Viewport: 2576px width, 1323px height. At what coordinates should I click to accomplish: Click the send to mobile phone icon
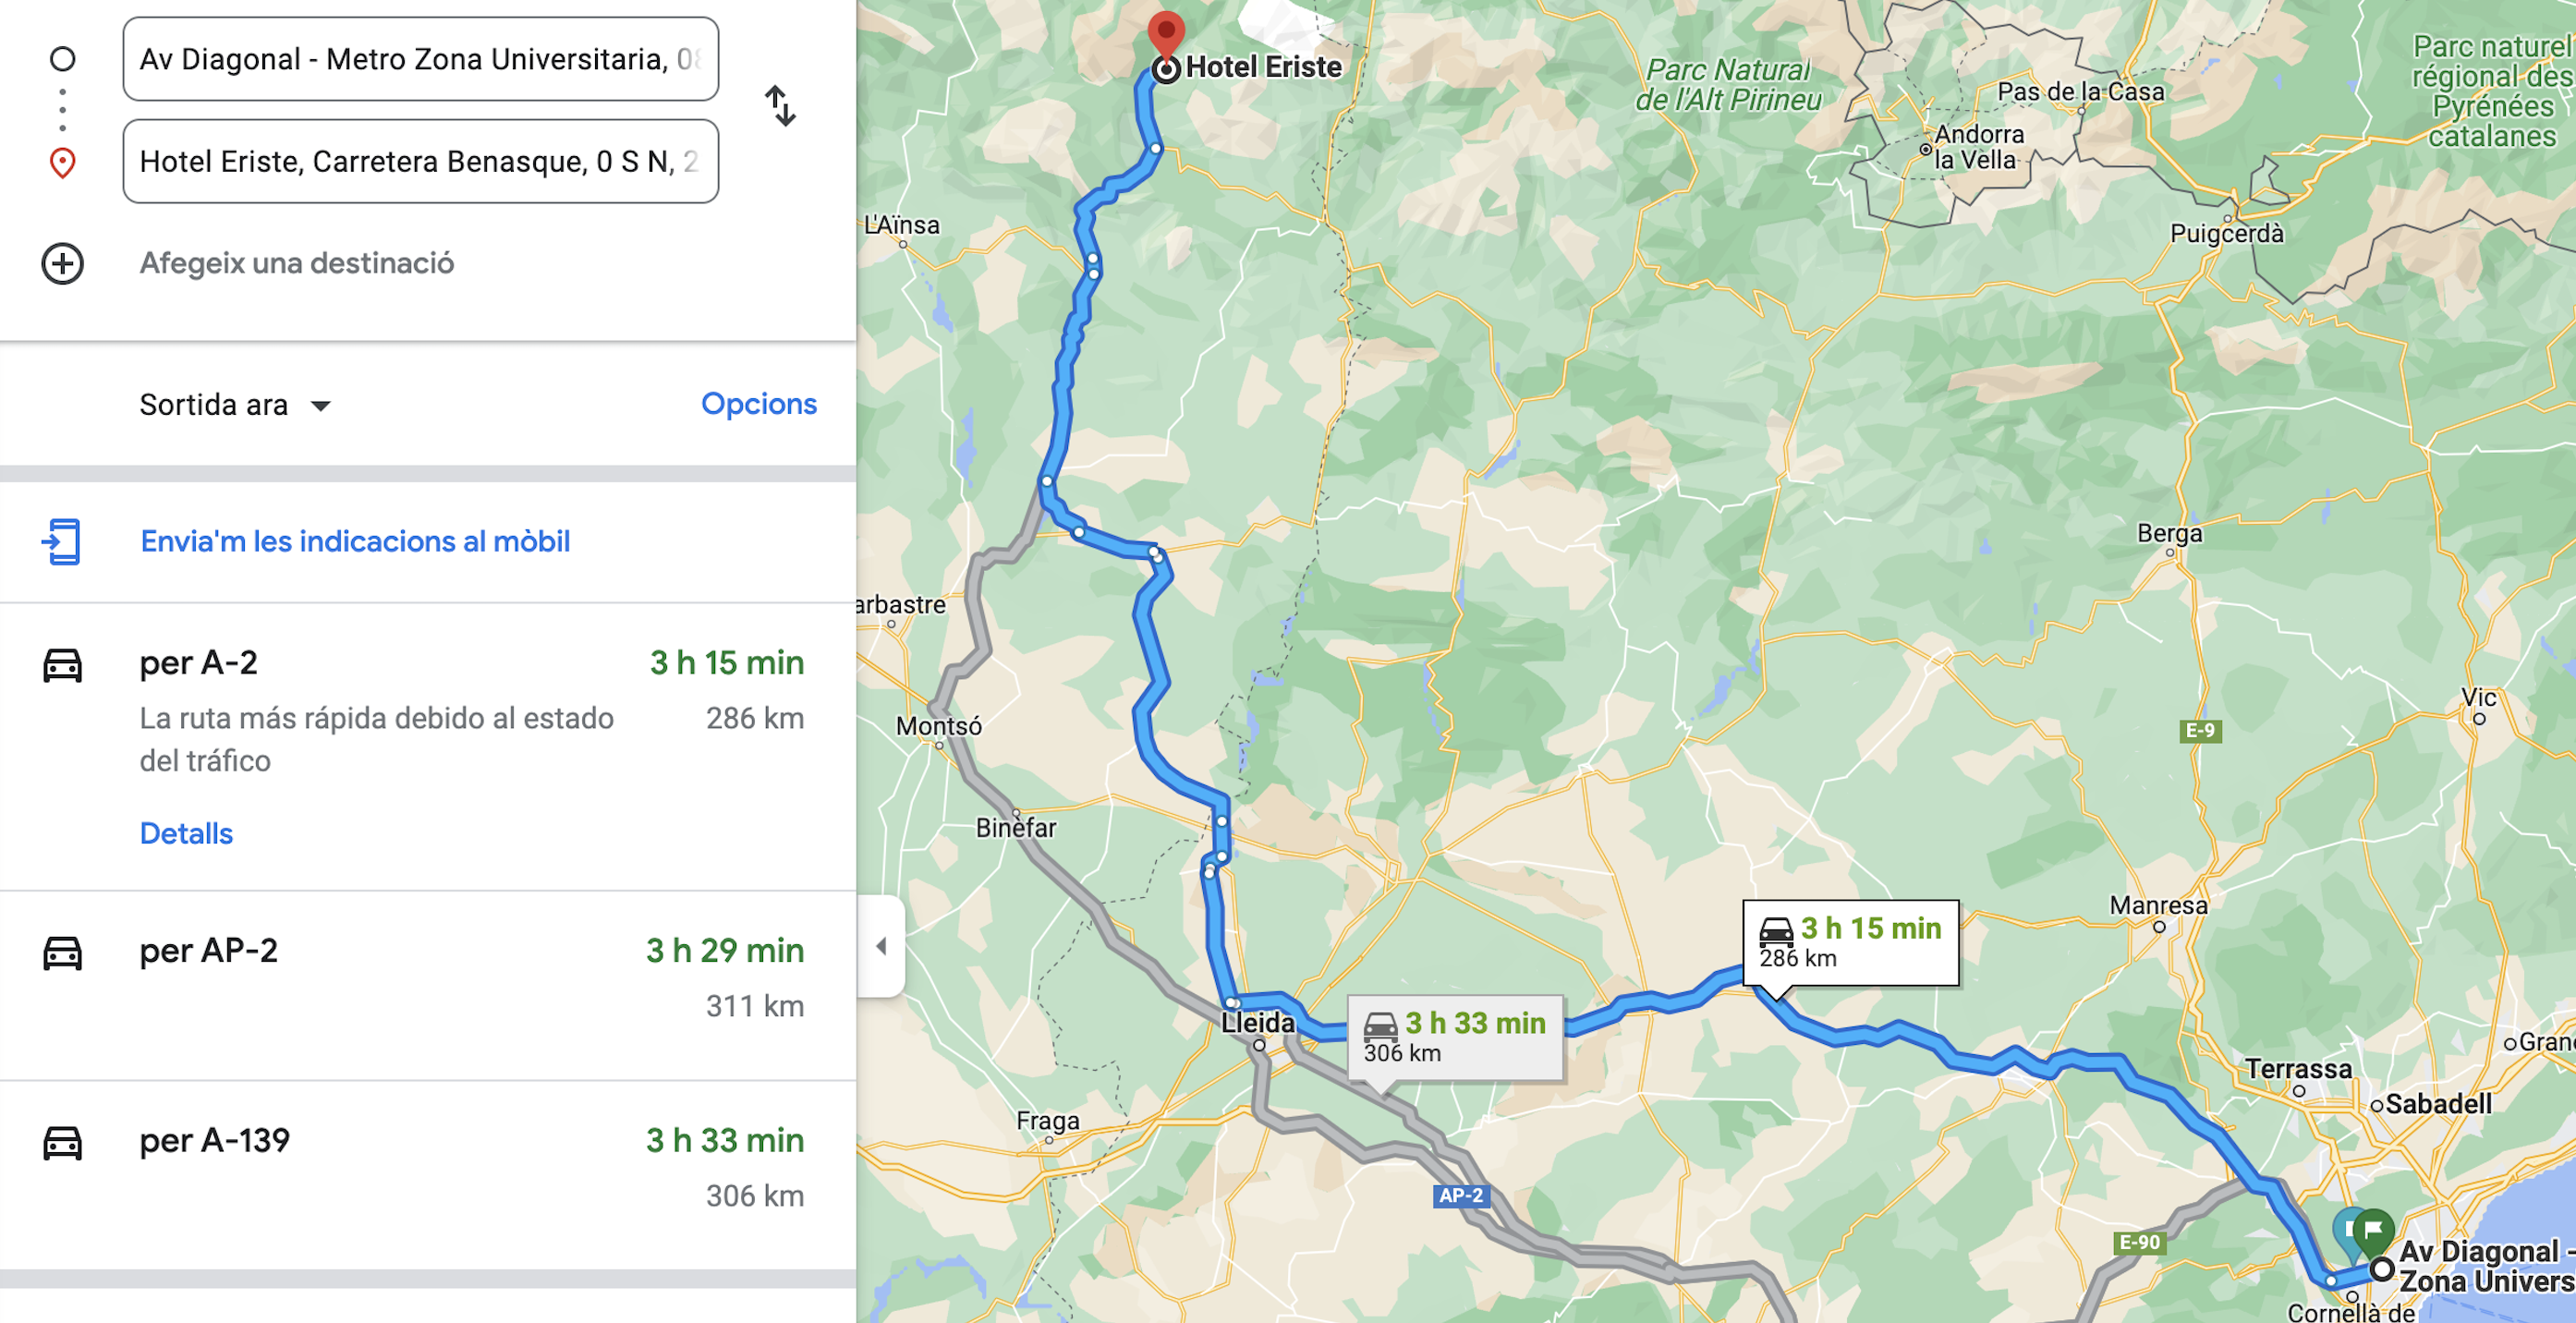pyautogui.click(x=62, y=541)
